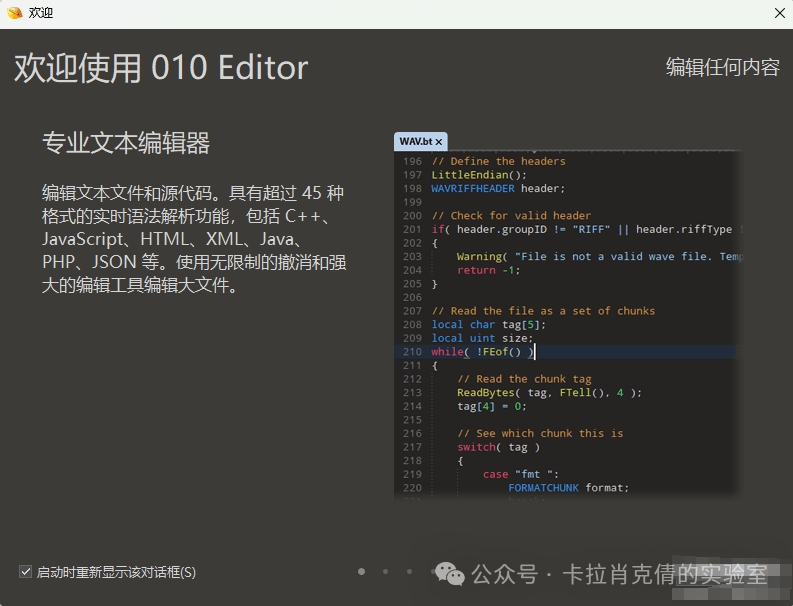Select the WAV.bt tab in preview

415,142
